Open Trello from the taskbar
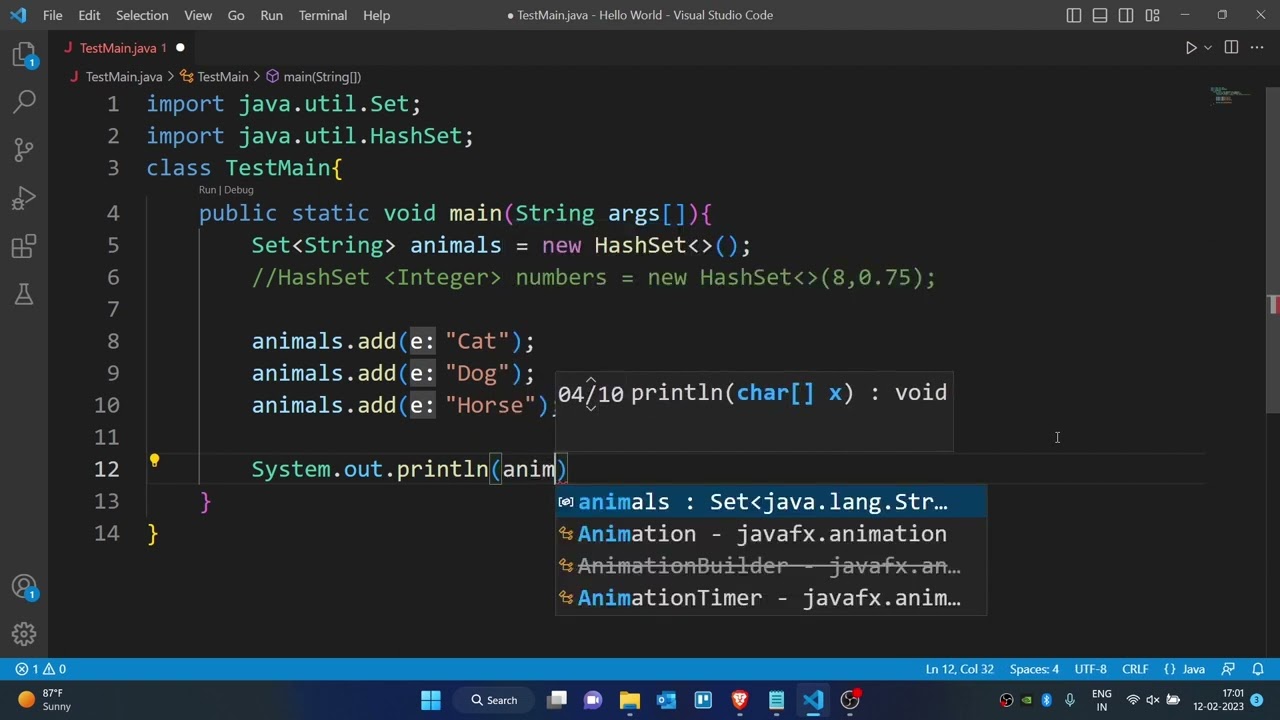 click(x=703, y=700)
